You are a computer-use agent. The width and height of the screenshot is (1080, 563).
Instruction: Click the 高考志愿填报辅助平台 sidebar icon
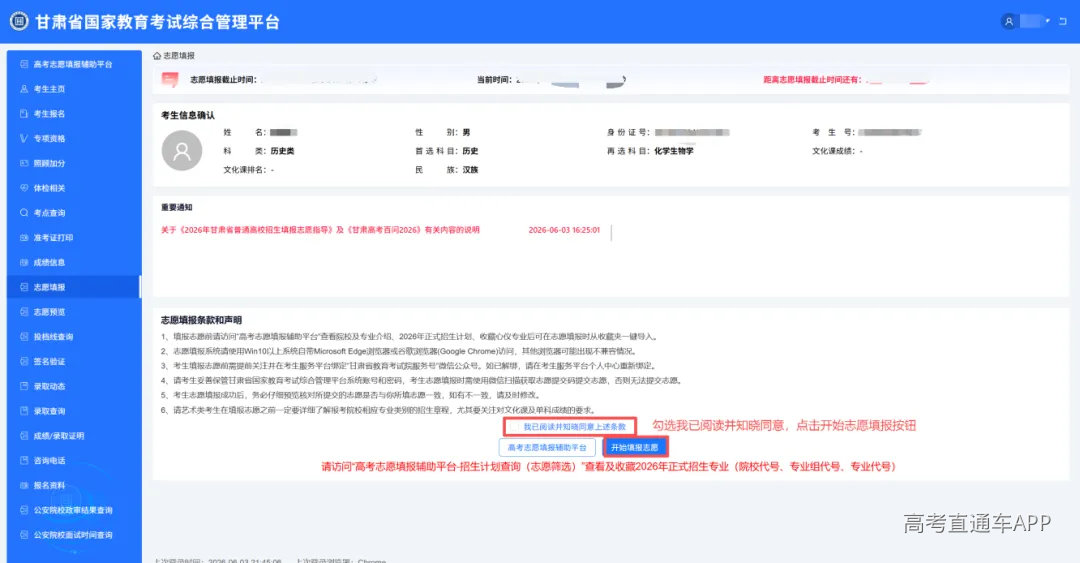point(24,64)
